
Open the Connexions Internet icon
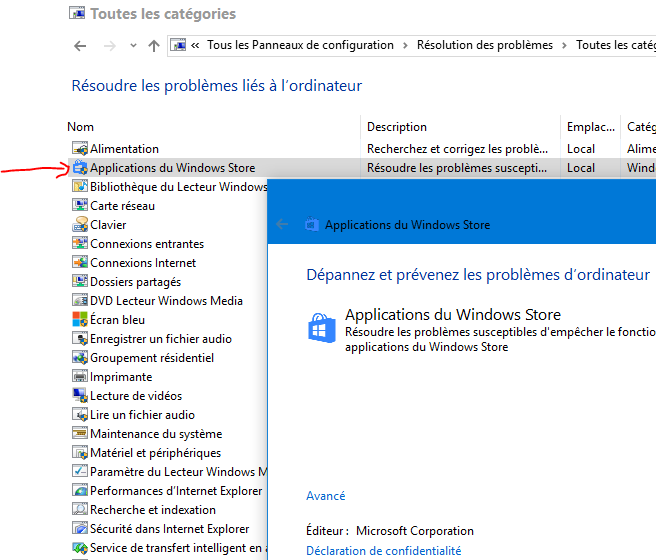point(80,263)
